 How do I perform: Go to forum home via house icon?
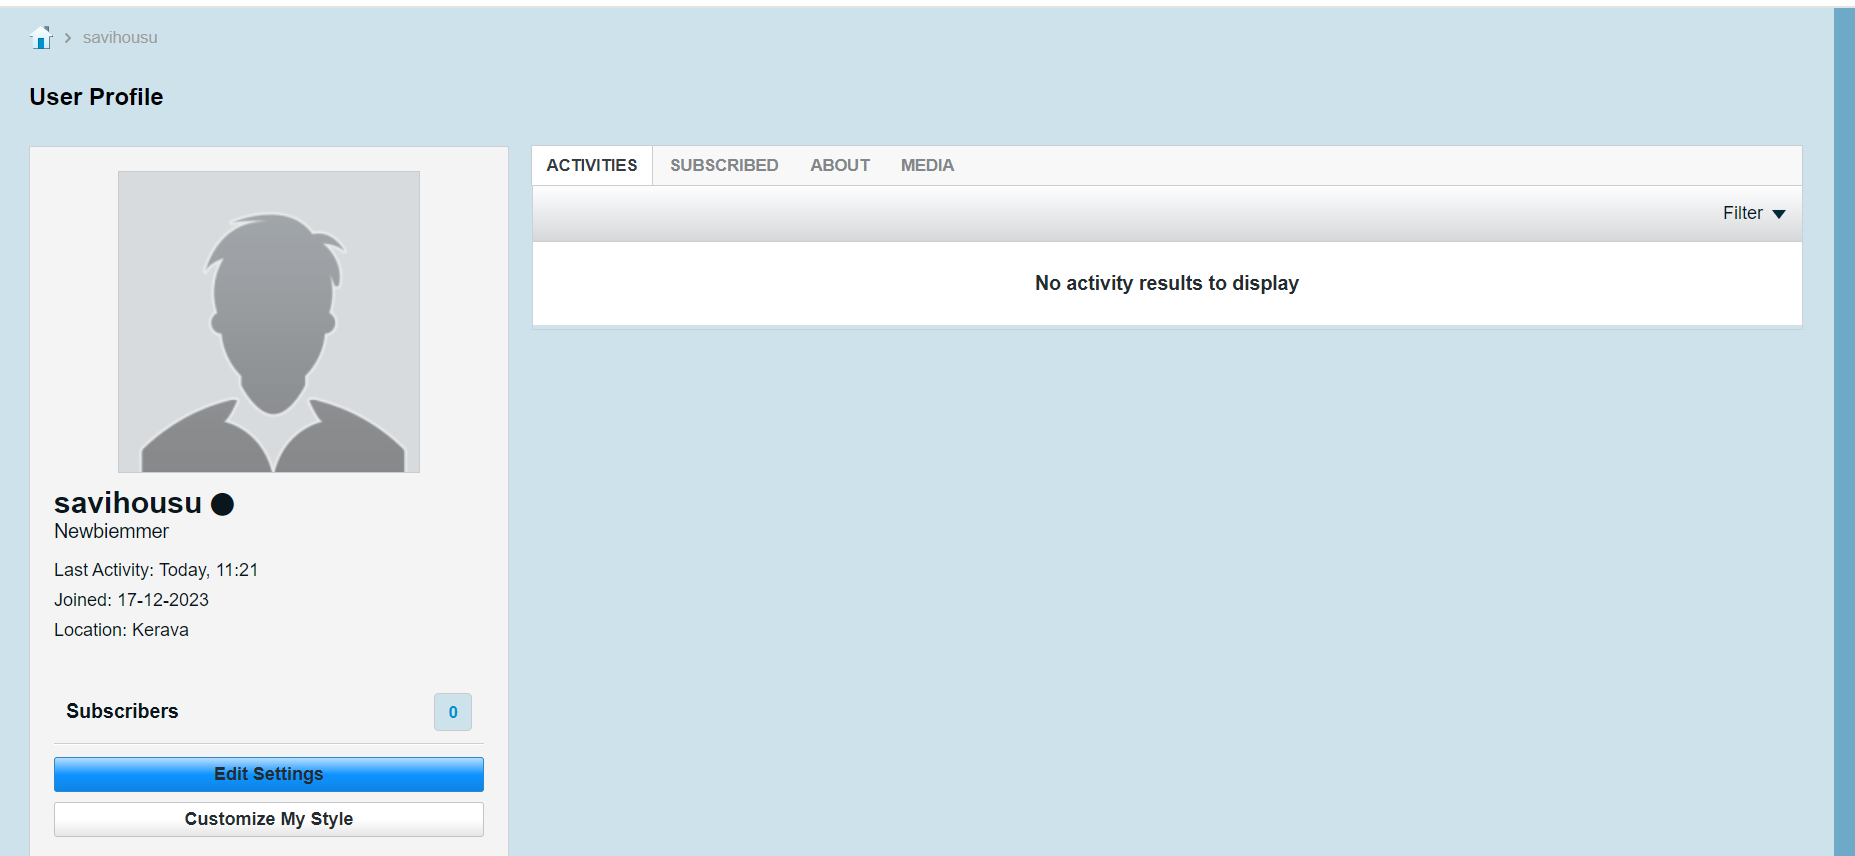(41, 37)
